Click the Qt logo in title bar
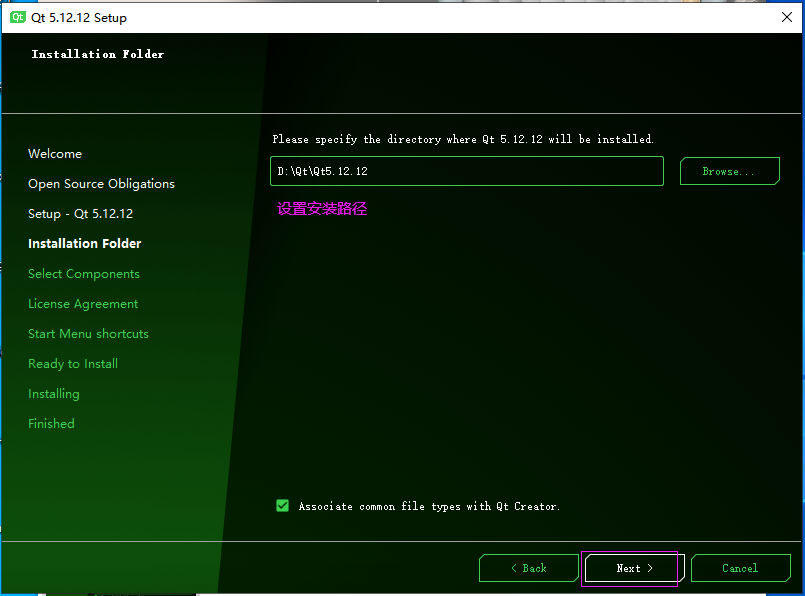Viewport: 805px width, 596px height. point(18,17)
